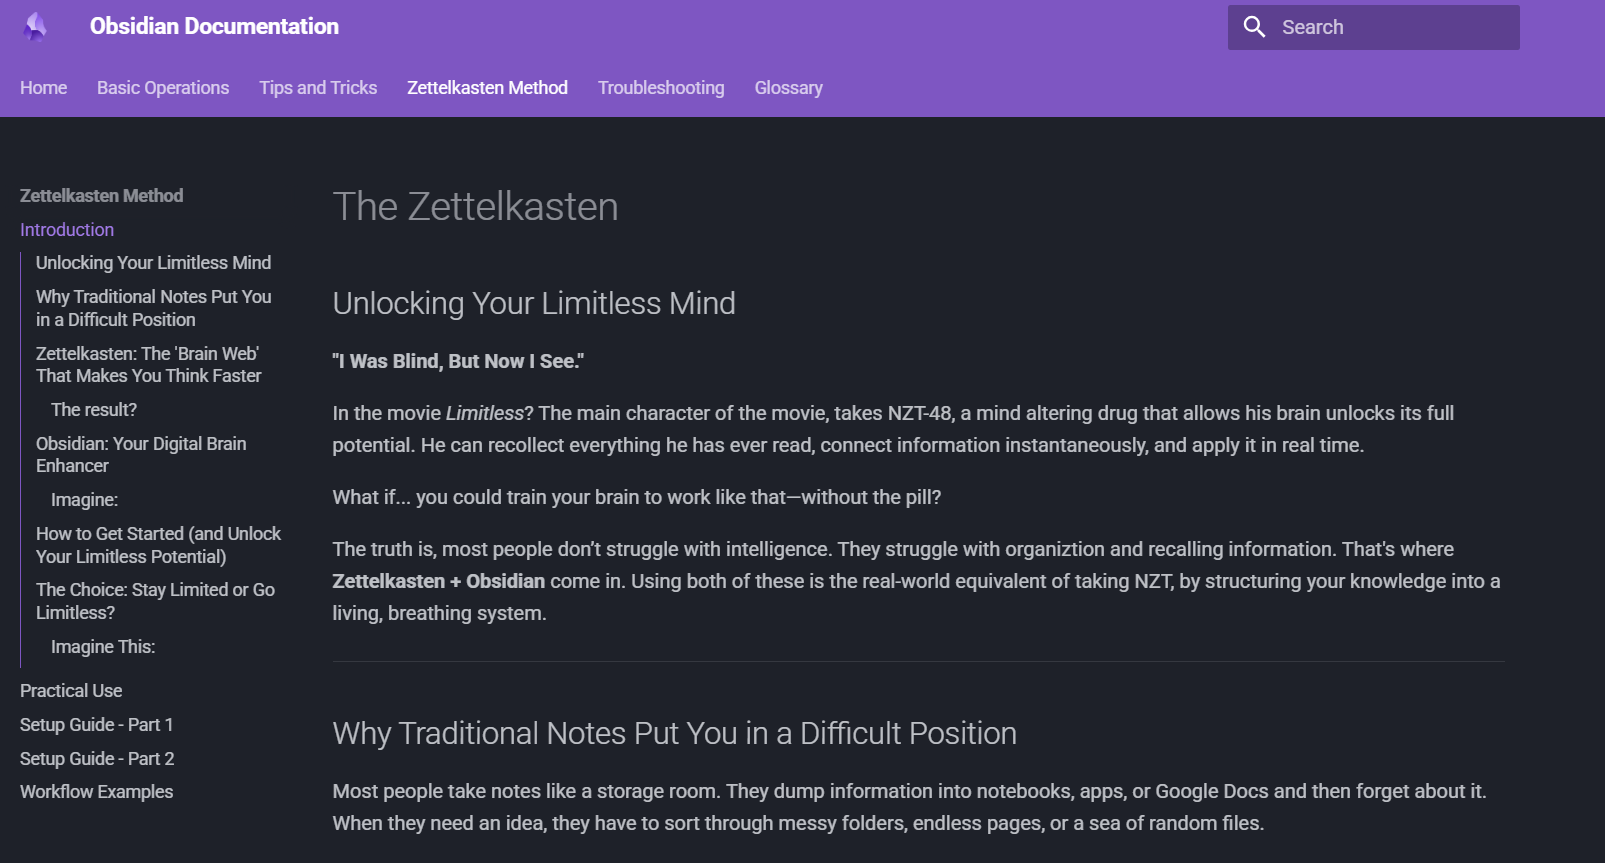The width and height of the screenshot is (1605, 863).
Task: Open Setup Guide - Part 1 page
Action: [96, 725]
